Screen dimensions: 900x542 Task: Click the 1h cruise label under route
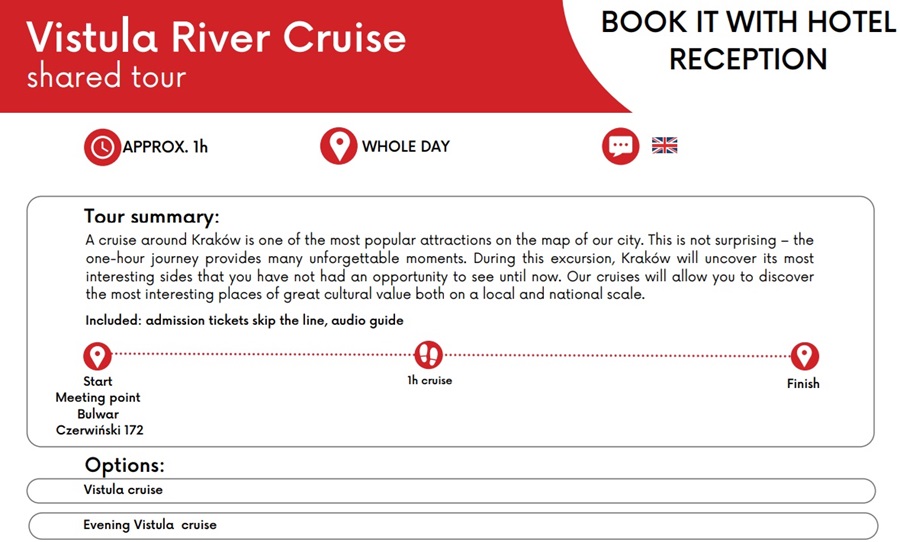tap(429, 381)
